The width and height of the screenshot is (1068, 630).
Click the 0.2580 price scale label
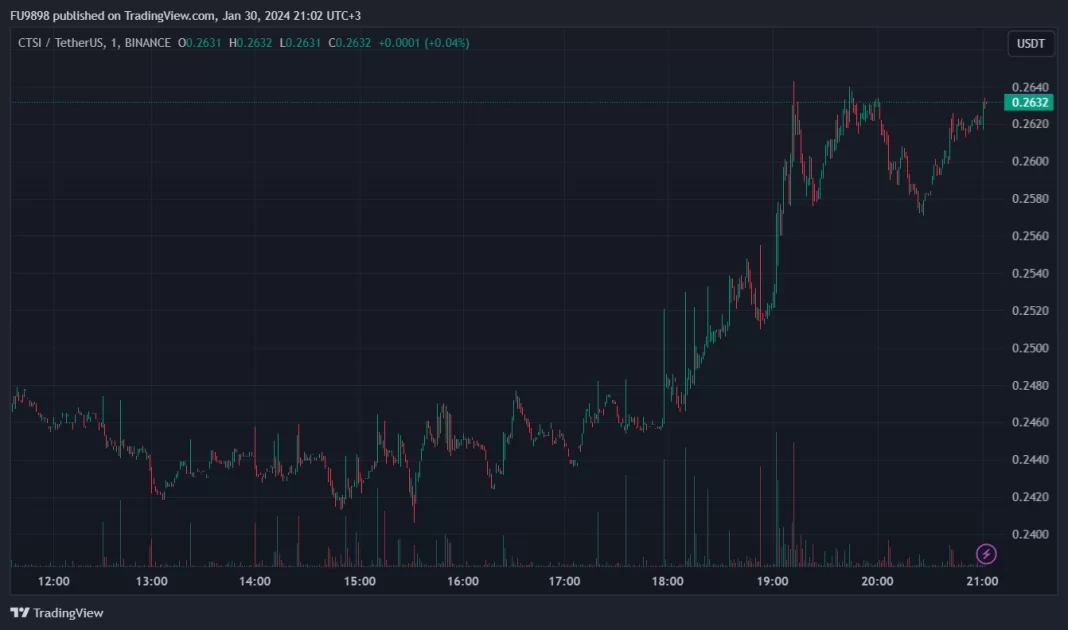click(x=1029, y=198)
